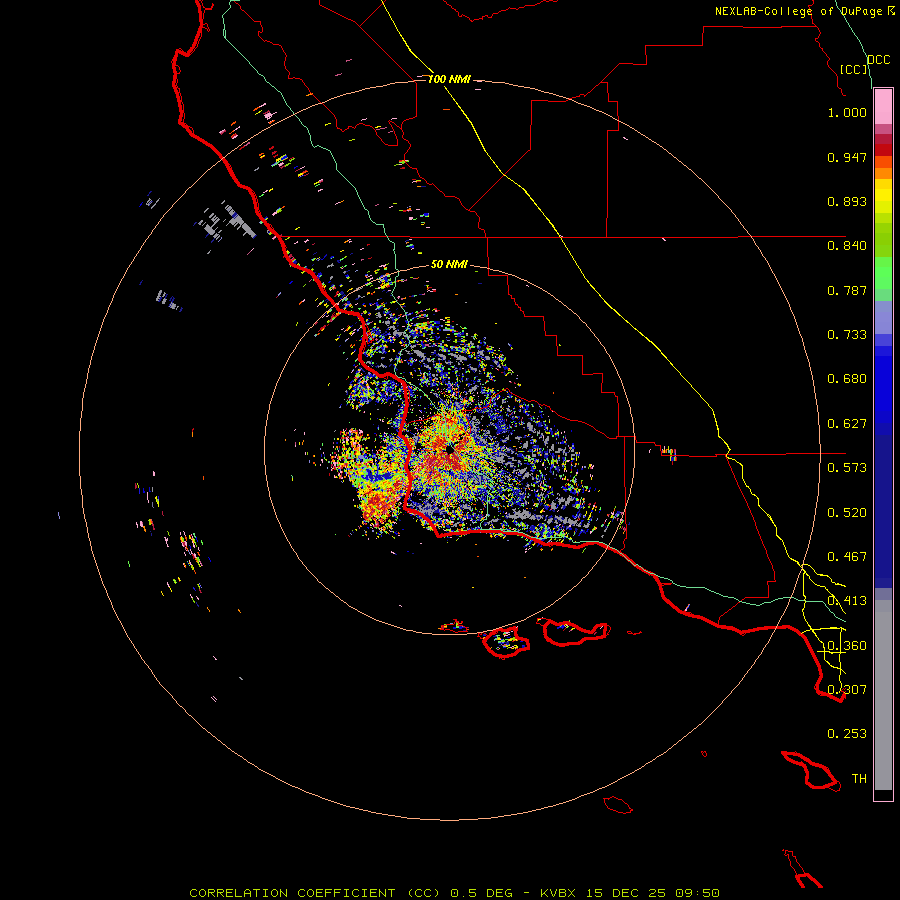Click the 0.520 scale value
The height and width of the screenshot is (900, 900).
(x=847, y=513)
